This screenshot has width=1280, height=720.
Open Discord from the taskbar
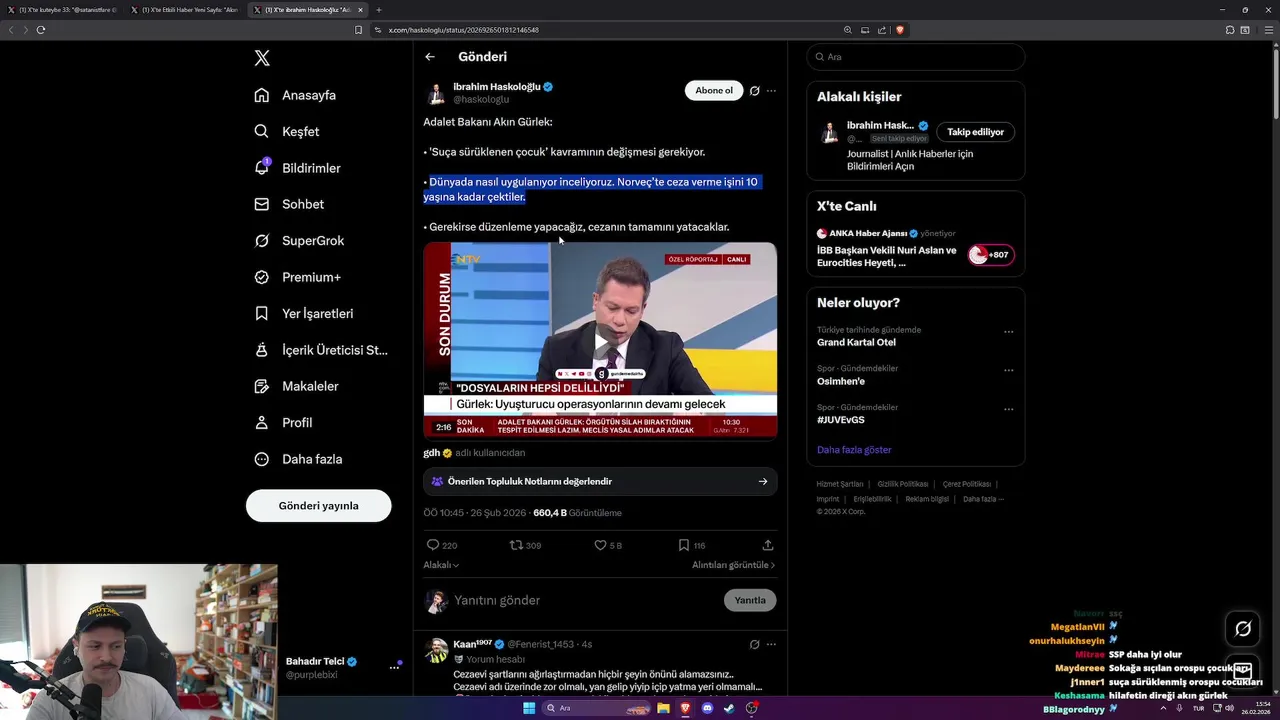click(707, 708)
